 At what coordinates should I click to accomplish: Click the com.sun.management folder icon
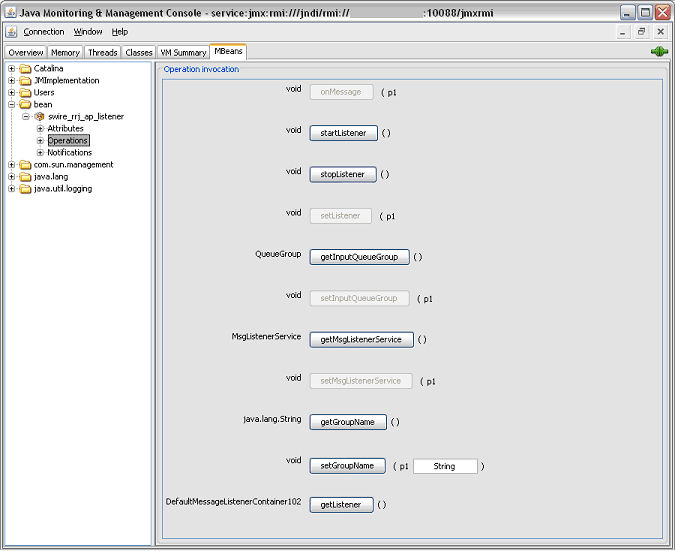pos(26,165)
